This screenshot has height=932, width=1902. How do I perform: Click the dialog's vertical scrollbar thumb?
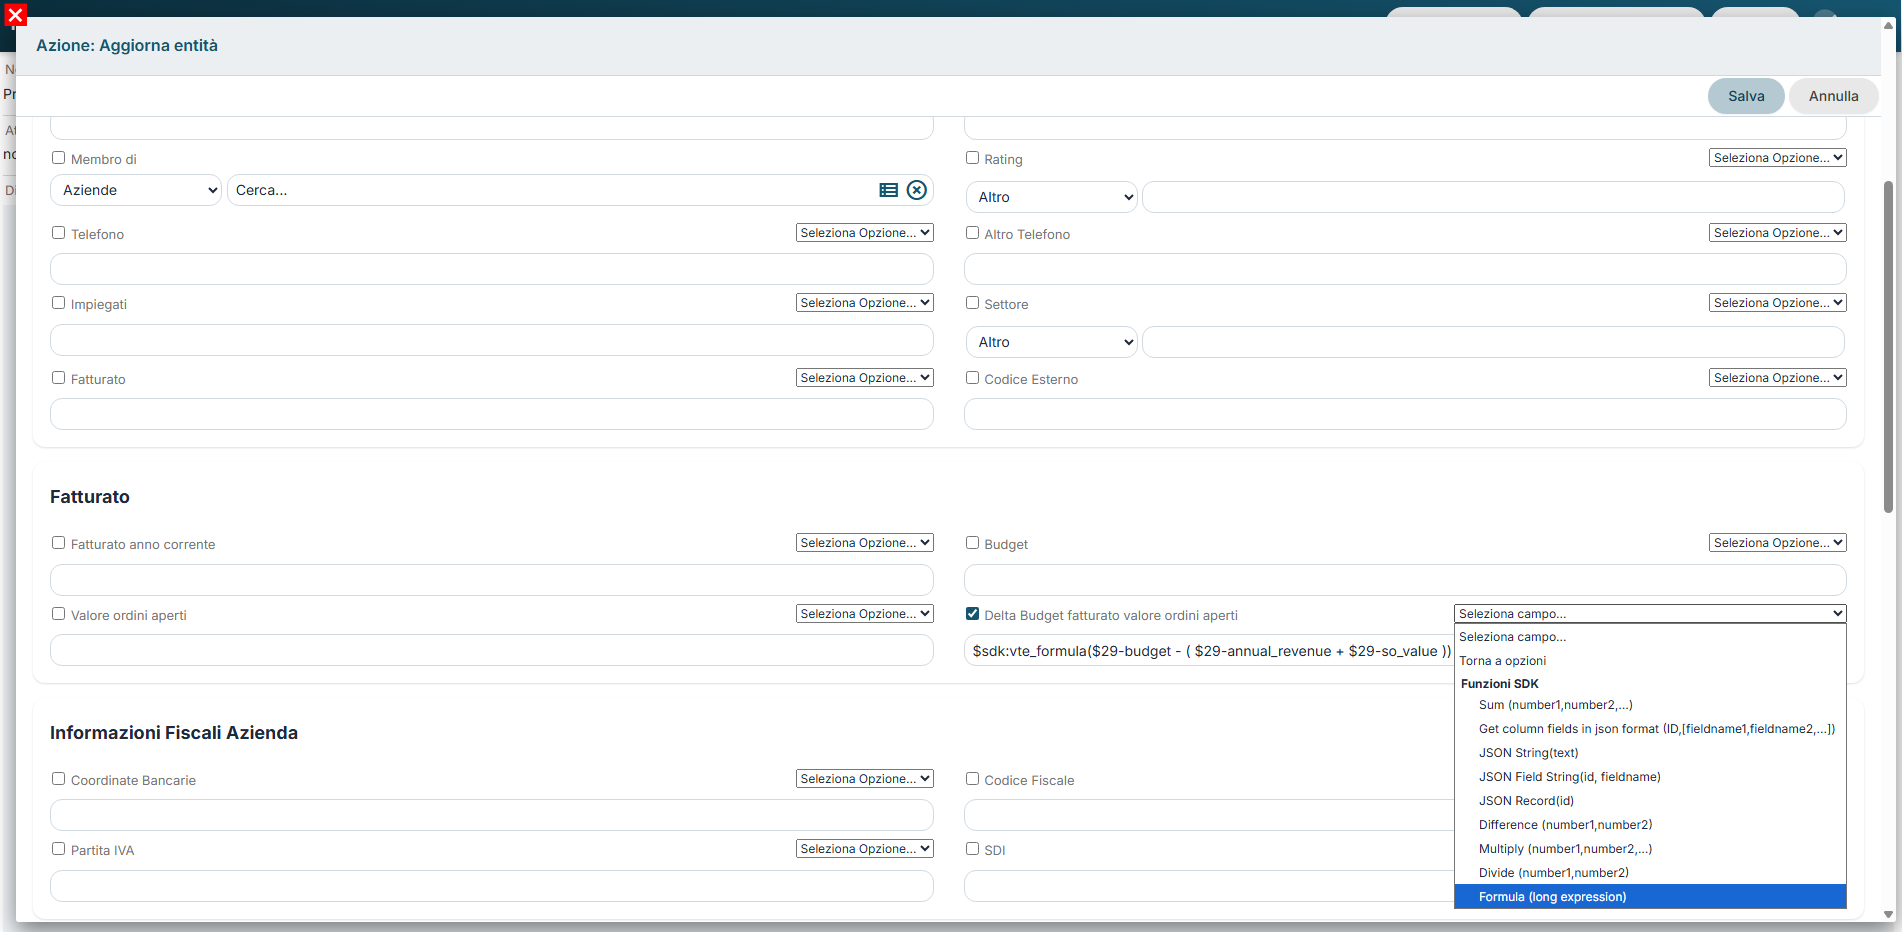coord(1888,346)
